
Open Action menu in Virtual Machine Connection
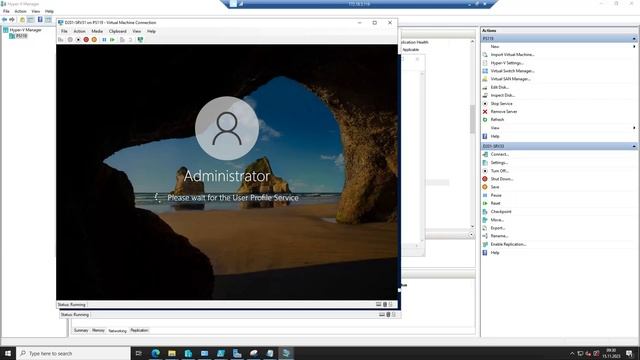pyautogui.click(x=79, y=31)
